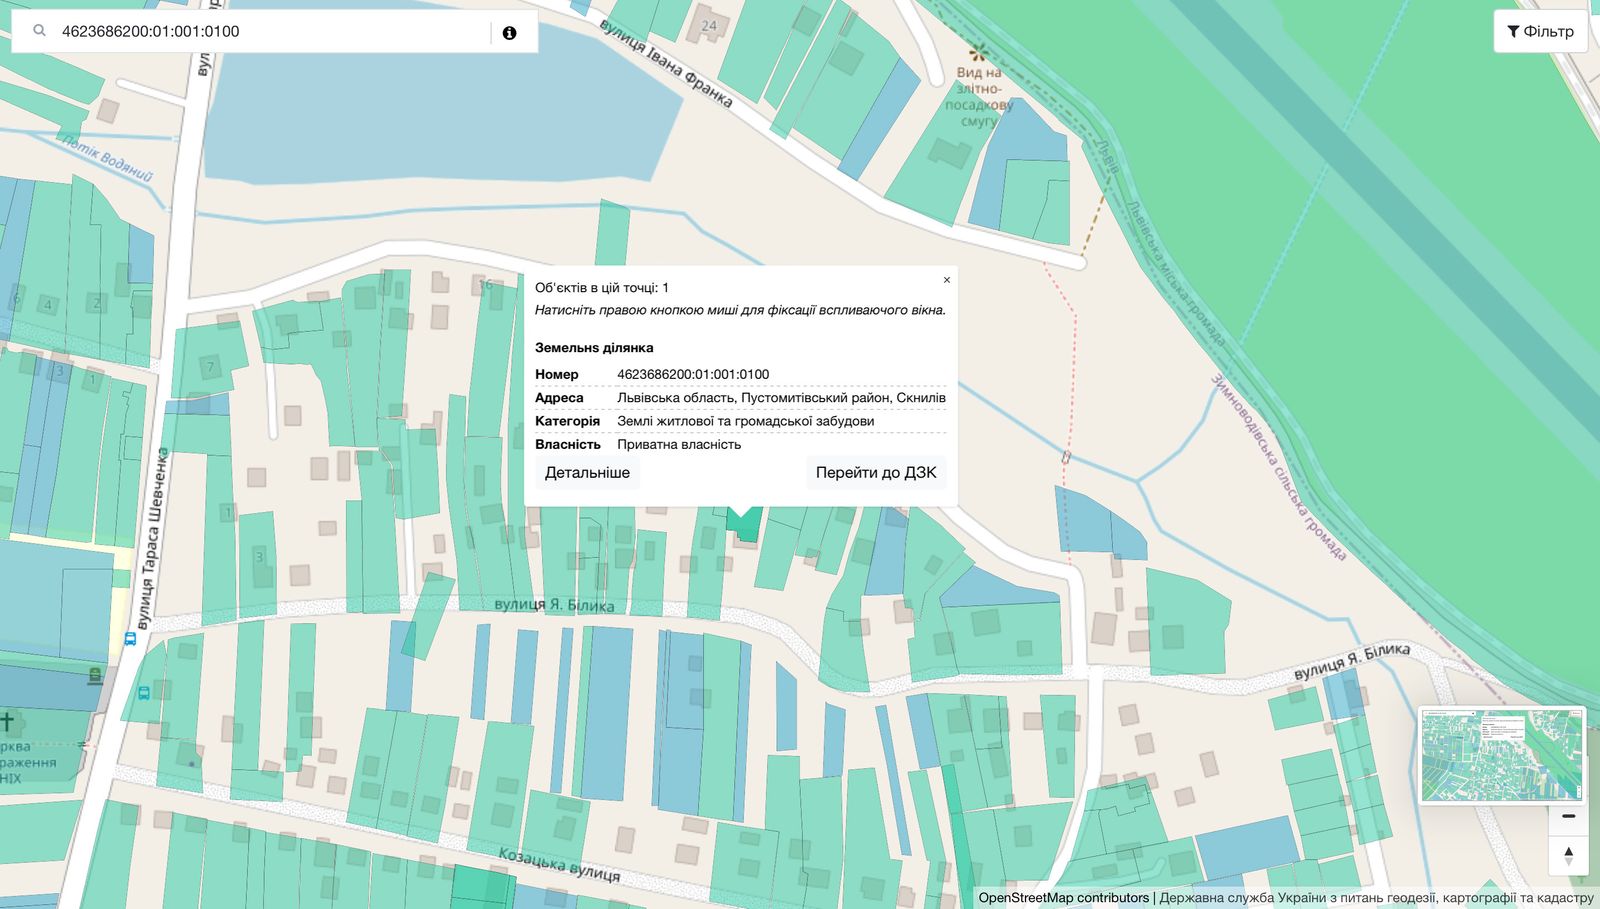Viewport: 1600px width, 909px height.
Task: Click the search magnifier icon
Action: point(39,31)
